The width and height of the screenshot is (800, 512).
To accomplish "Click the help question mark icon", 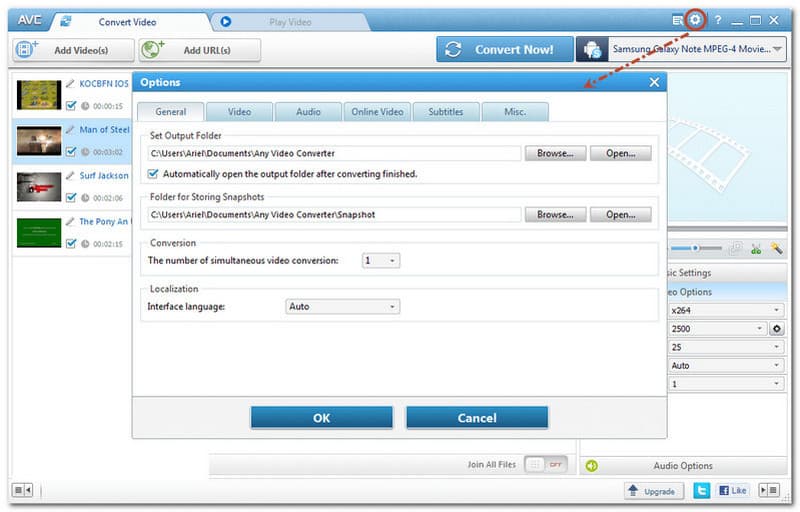I will (x=718, y=20).
